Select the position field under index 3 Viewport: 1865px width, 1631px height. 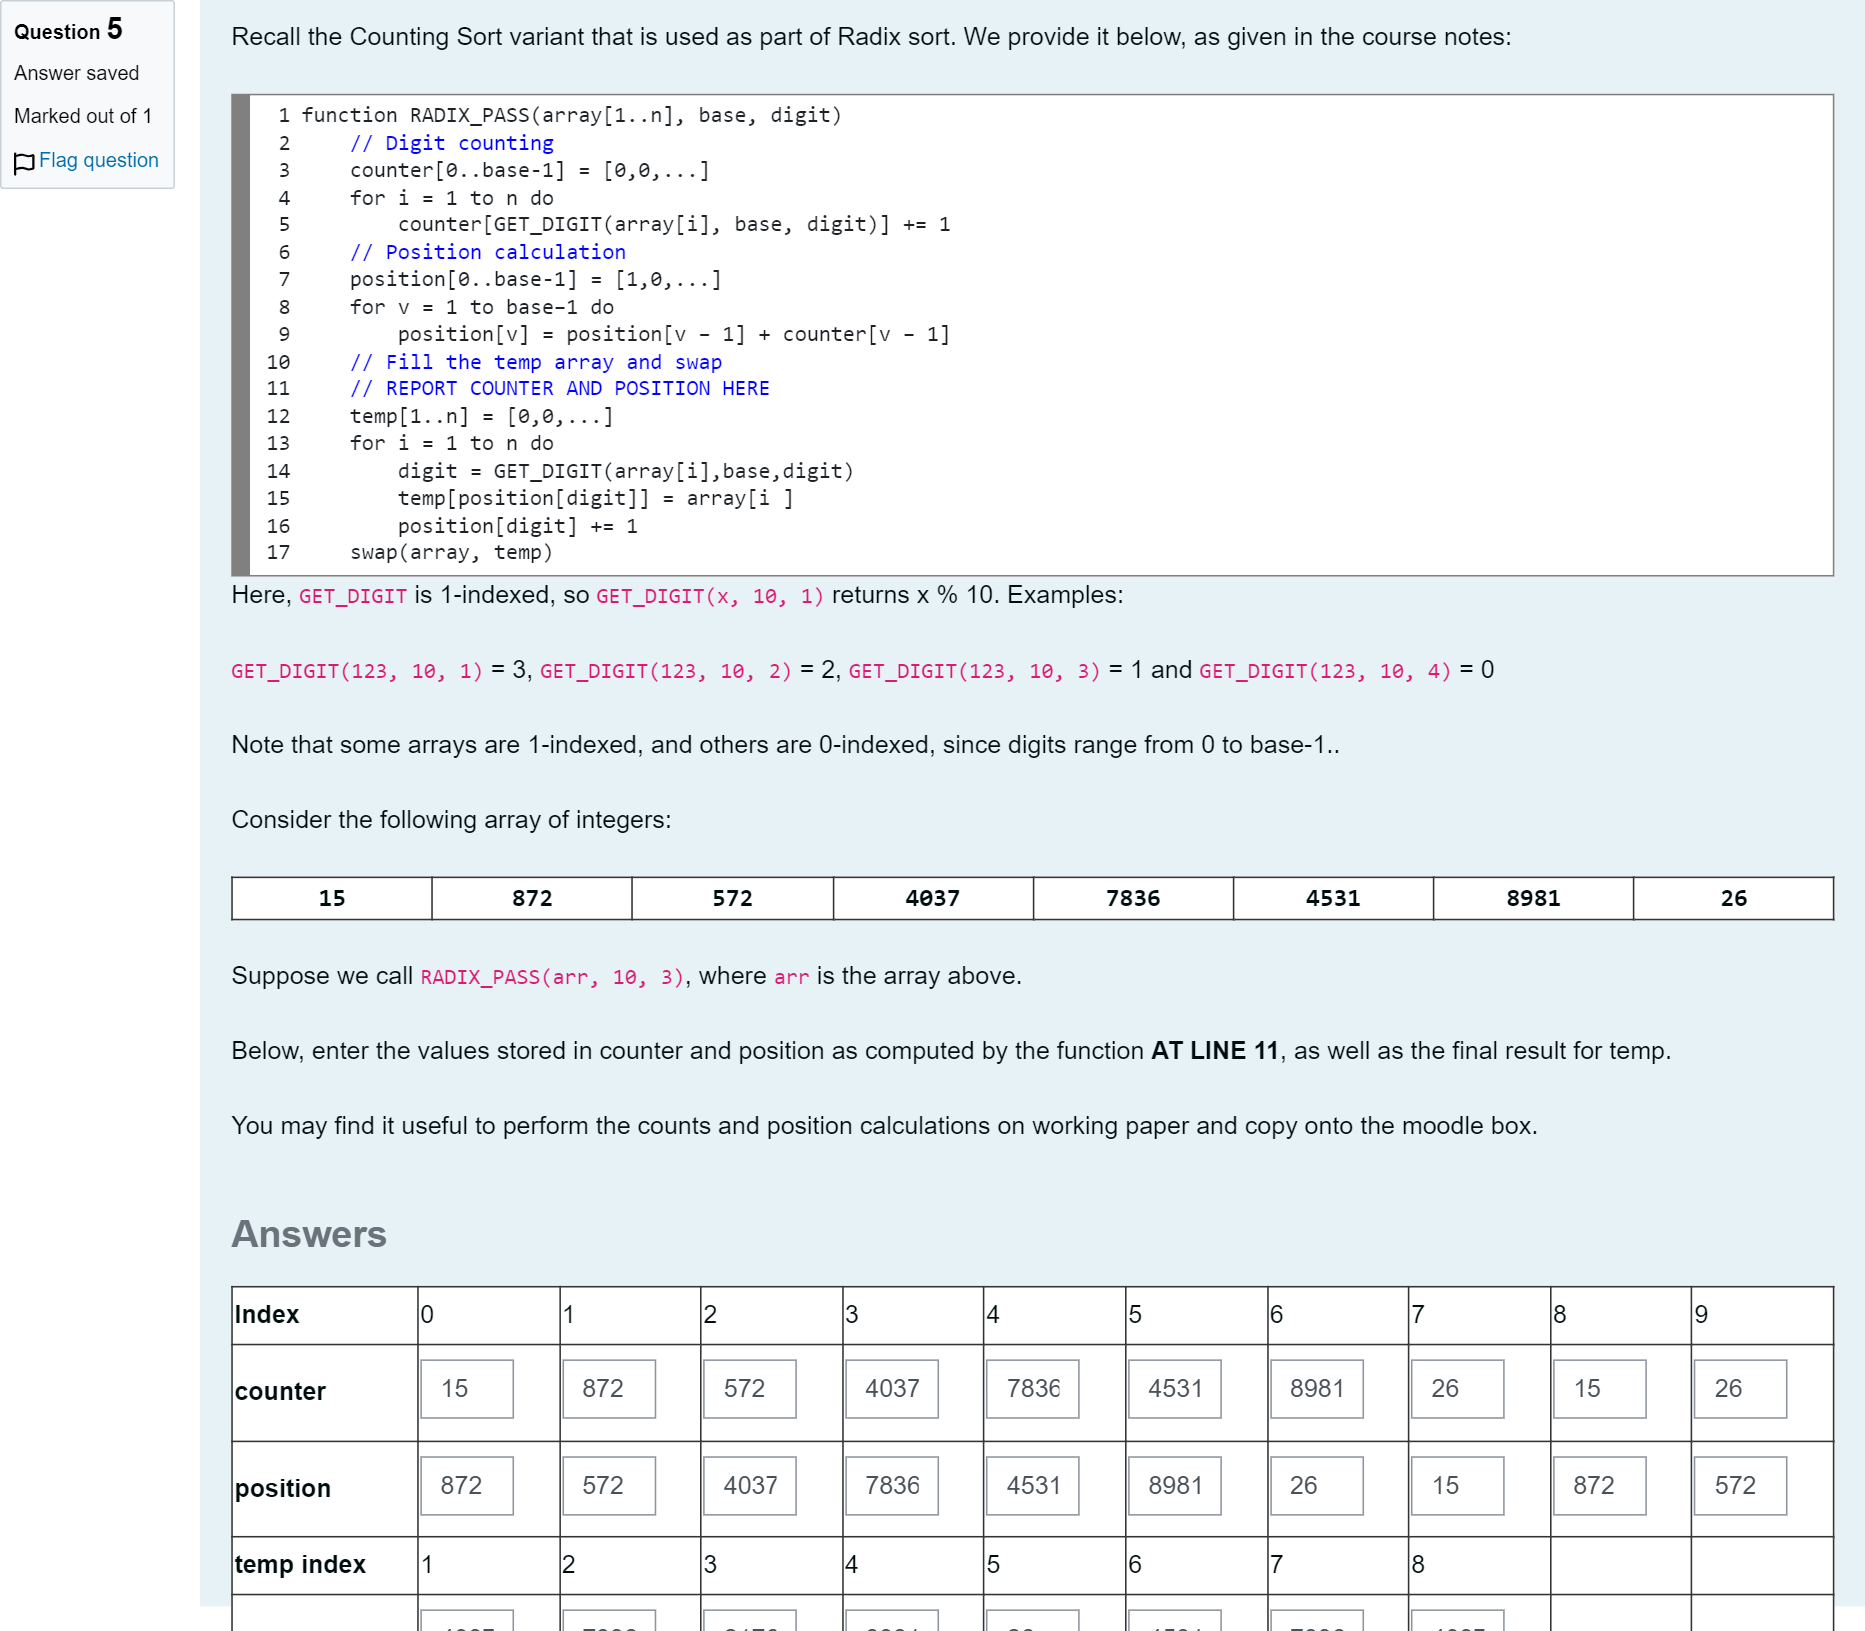click(x=892, y=1485)
